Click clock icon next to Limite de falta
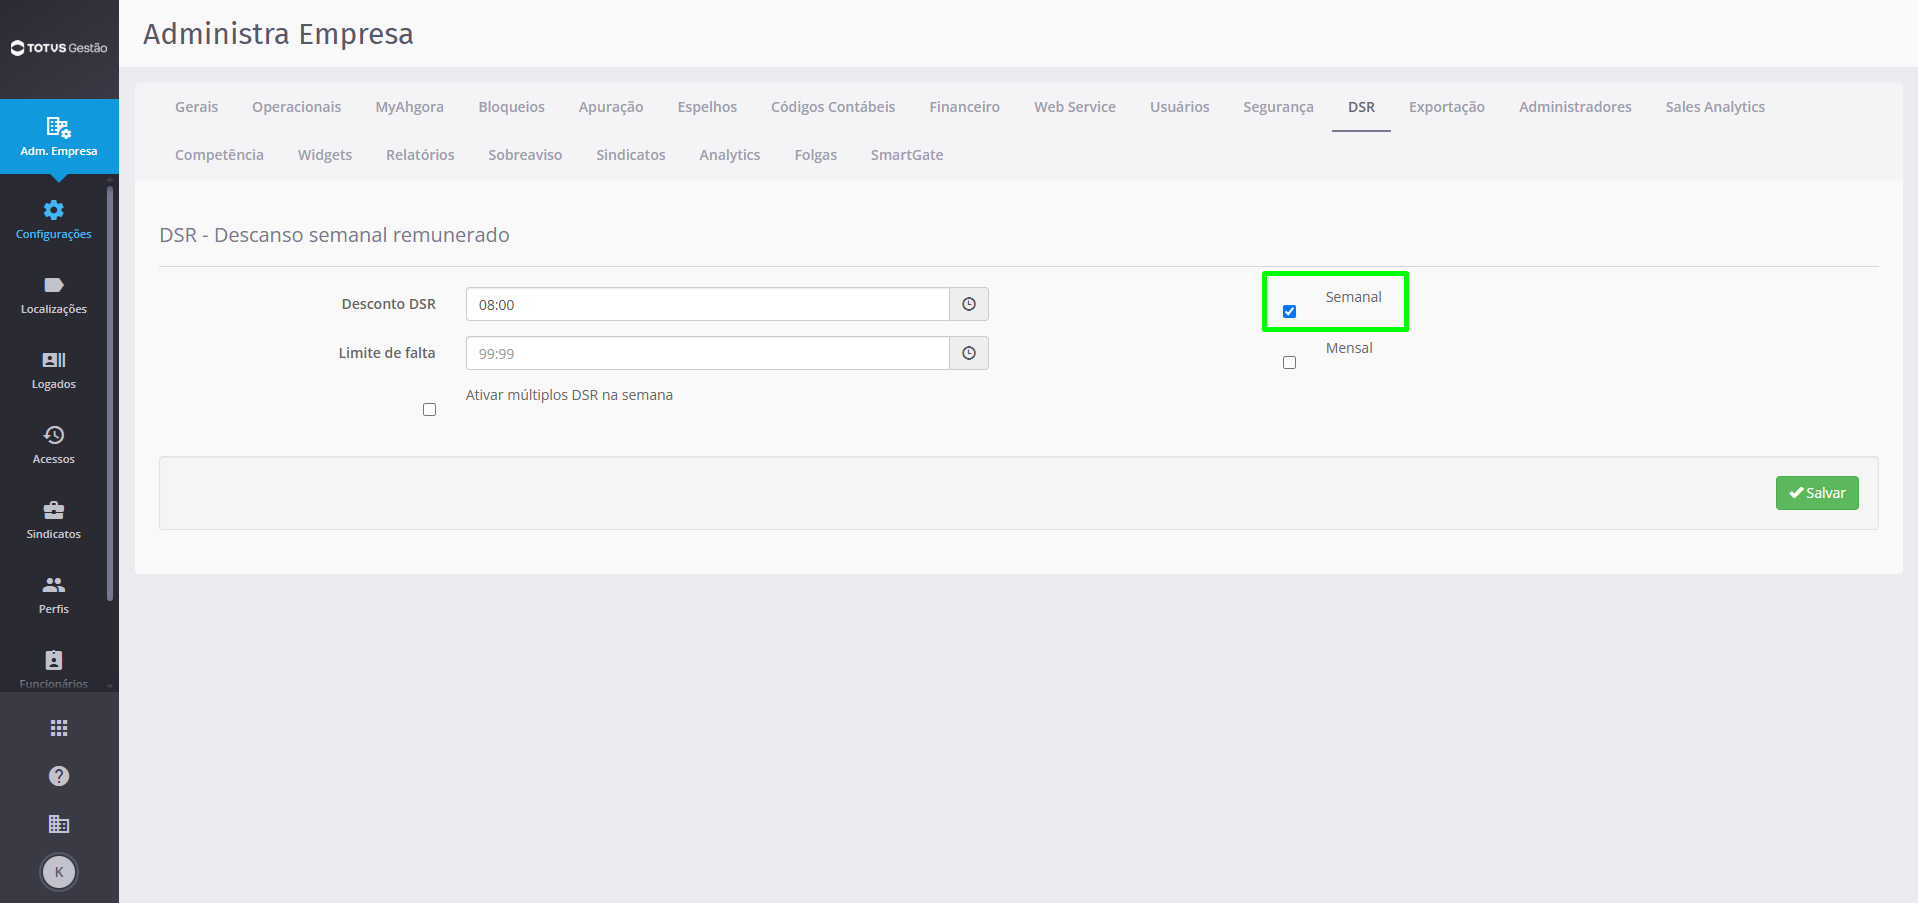 (x=969, y=353)
